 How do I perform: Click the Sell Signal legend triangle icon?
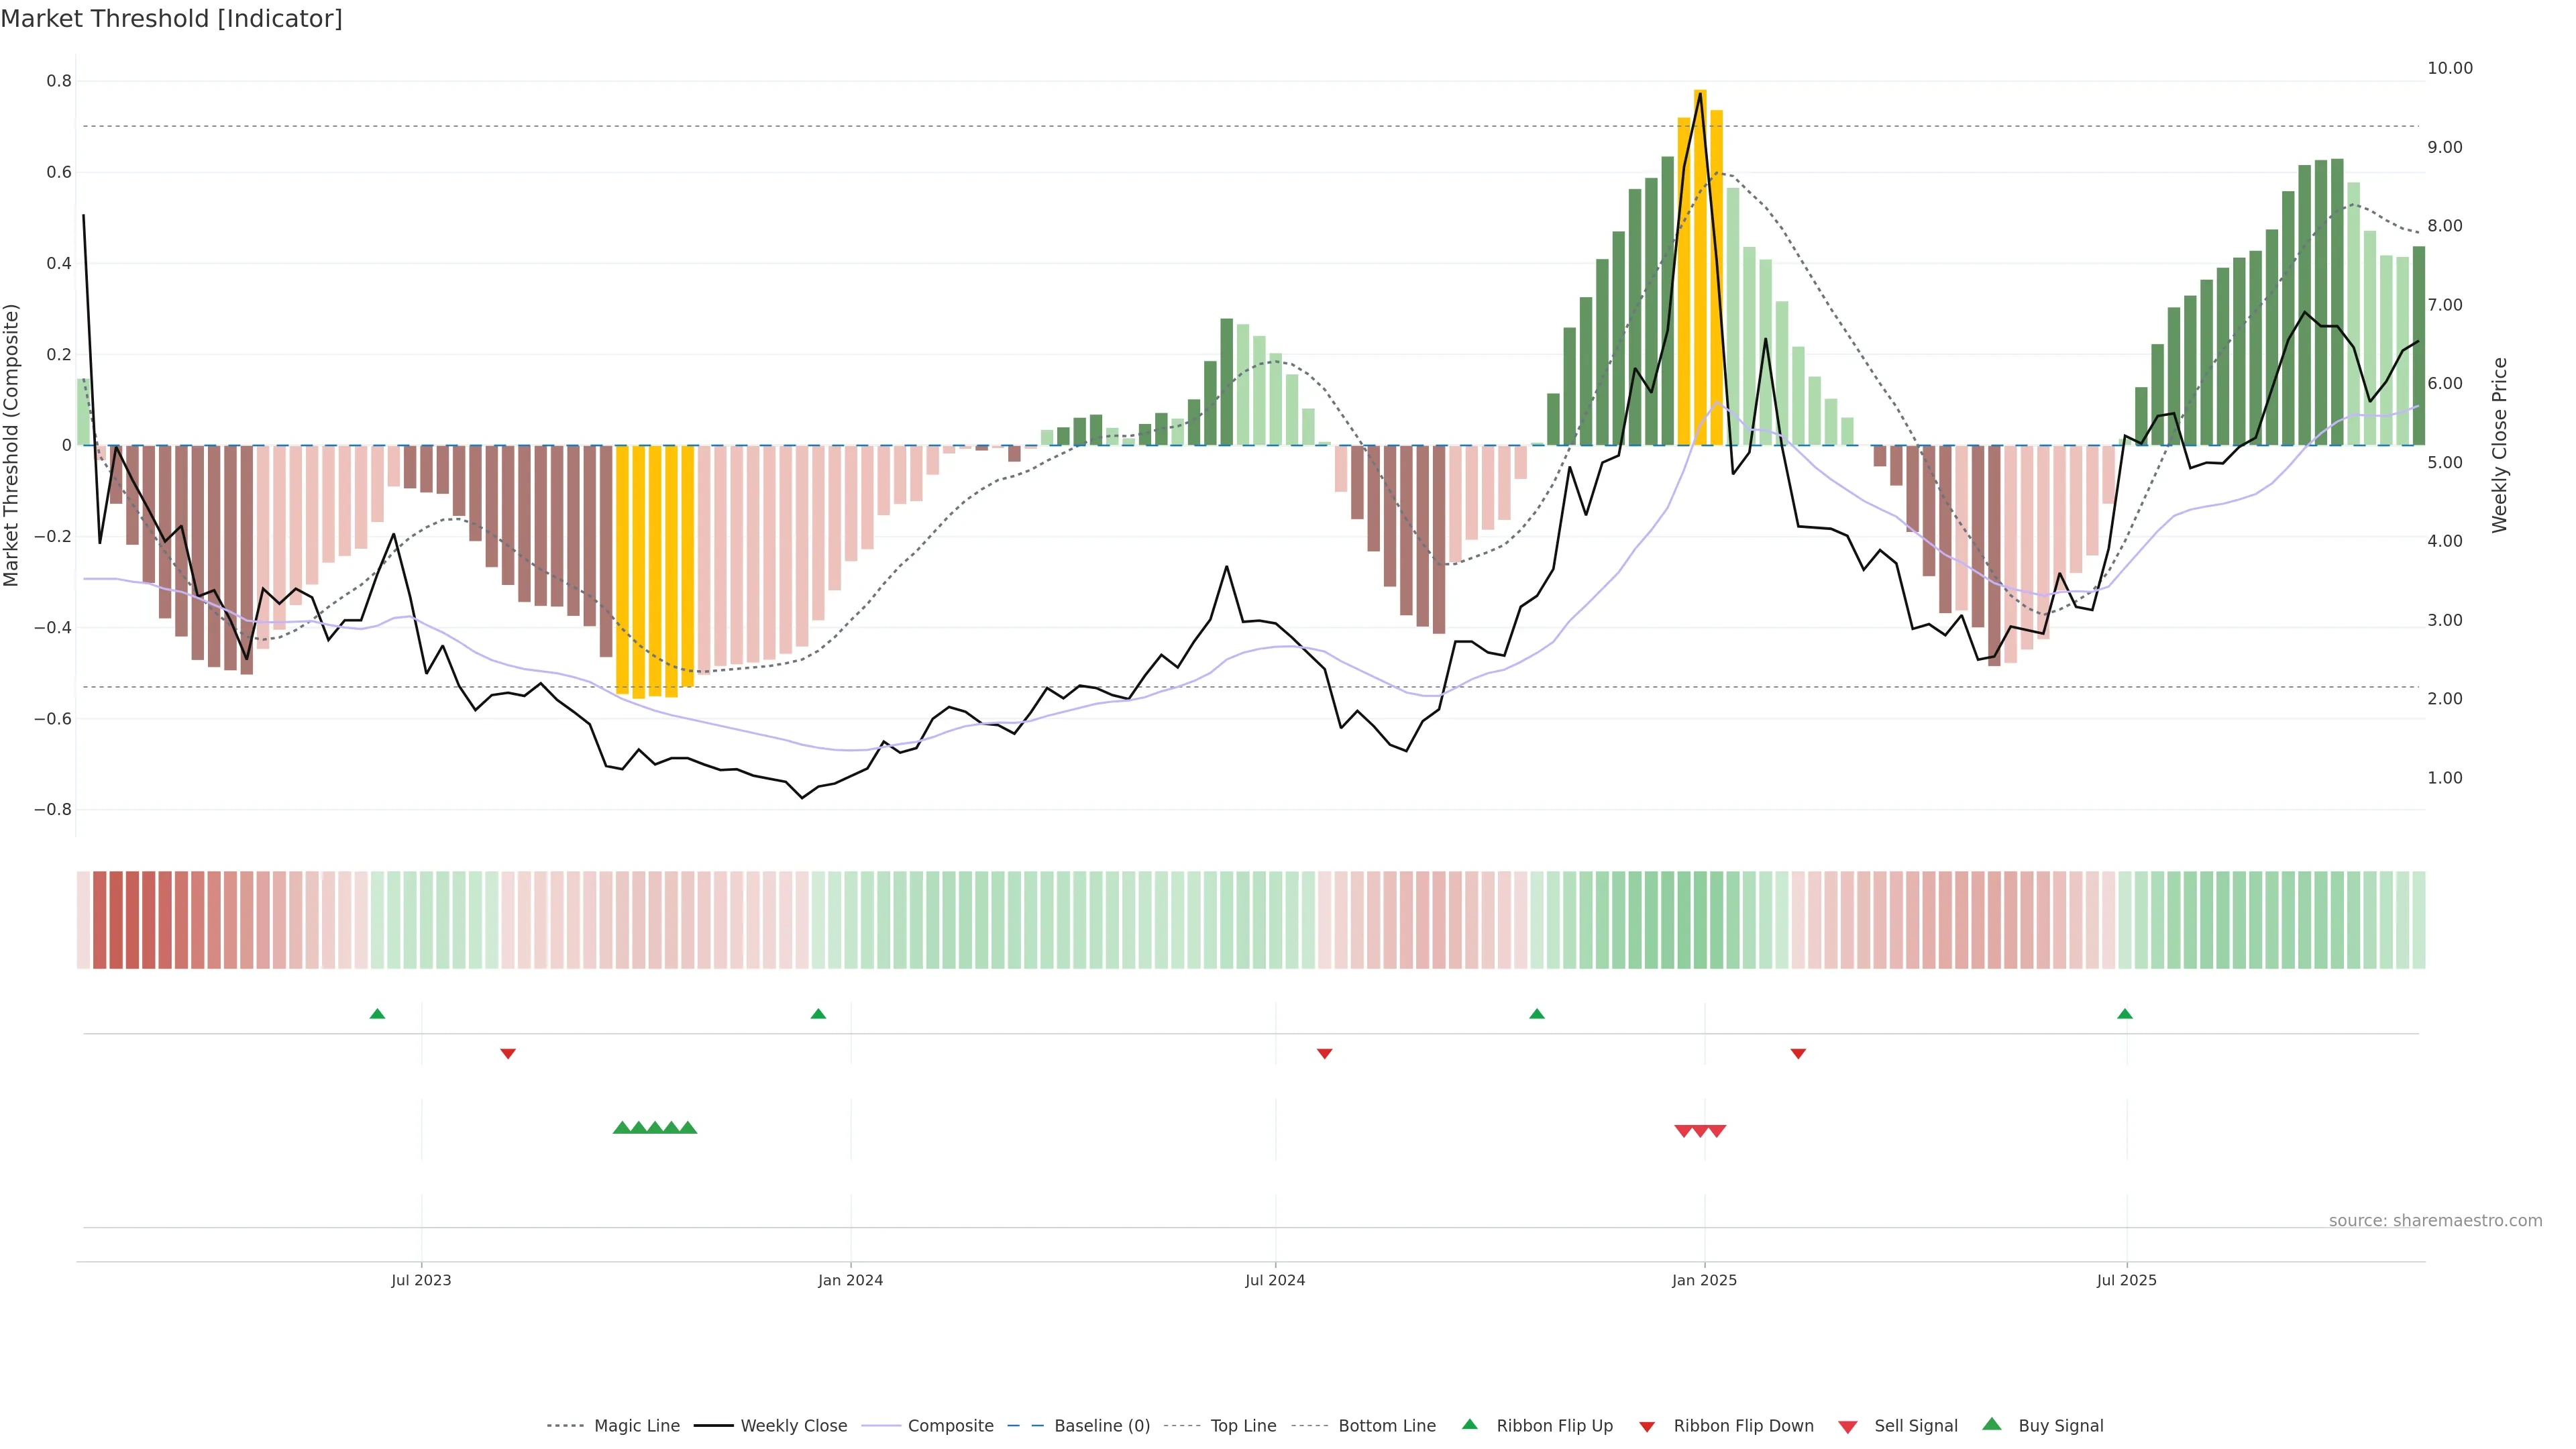point(1847,1426)
